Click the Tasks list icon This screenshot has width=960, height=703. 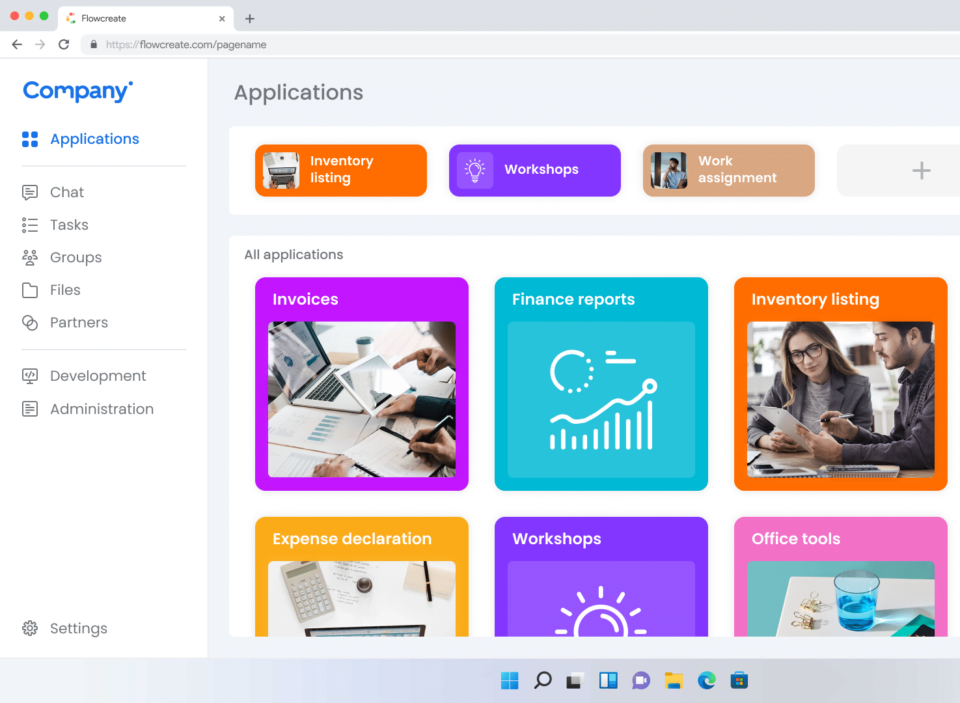30,225
